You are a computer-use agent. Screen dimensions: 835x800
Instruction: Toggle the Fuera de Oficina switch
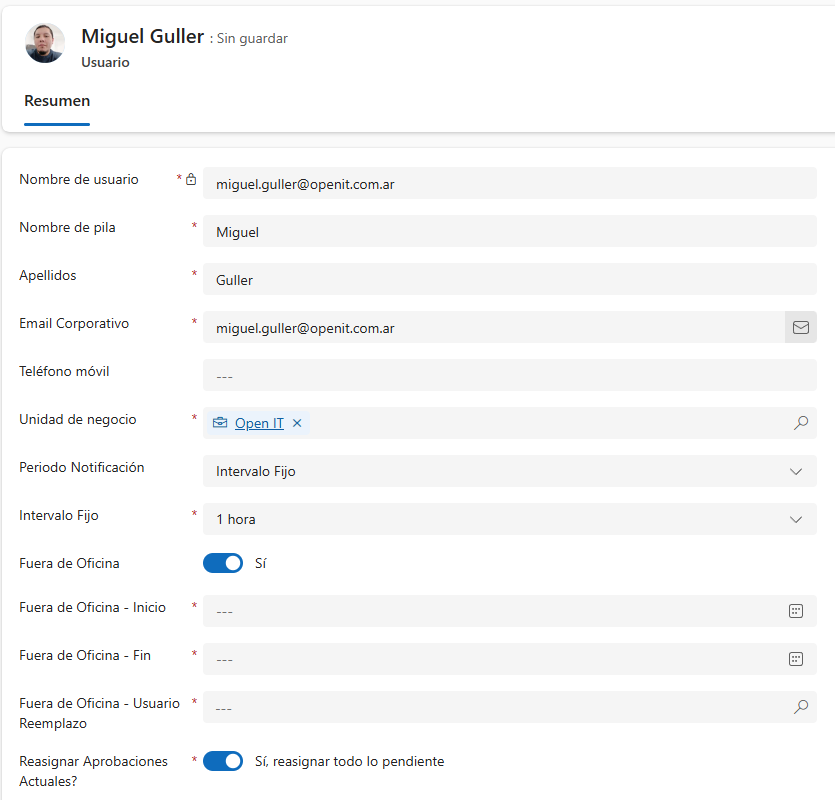223,563
